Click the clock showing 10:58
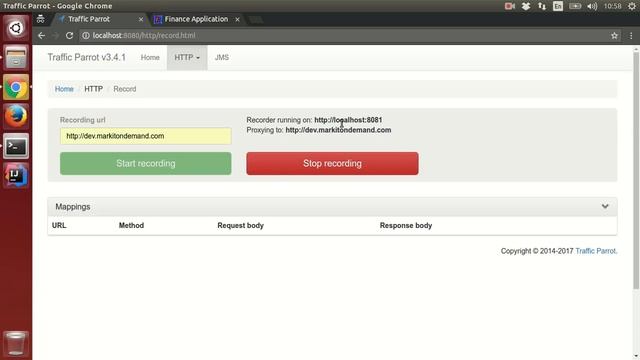 [613, 6]
